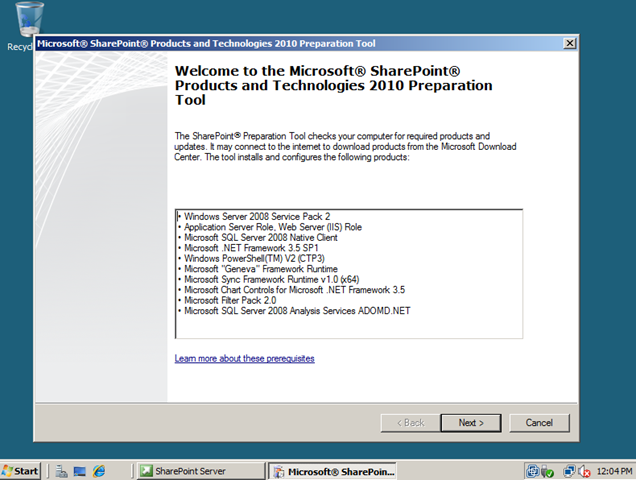
Task: Select Microsoft Filter Pack 2.0 line
Action: click(230, 301)
